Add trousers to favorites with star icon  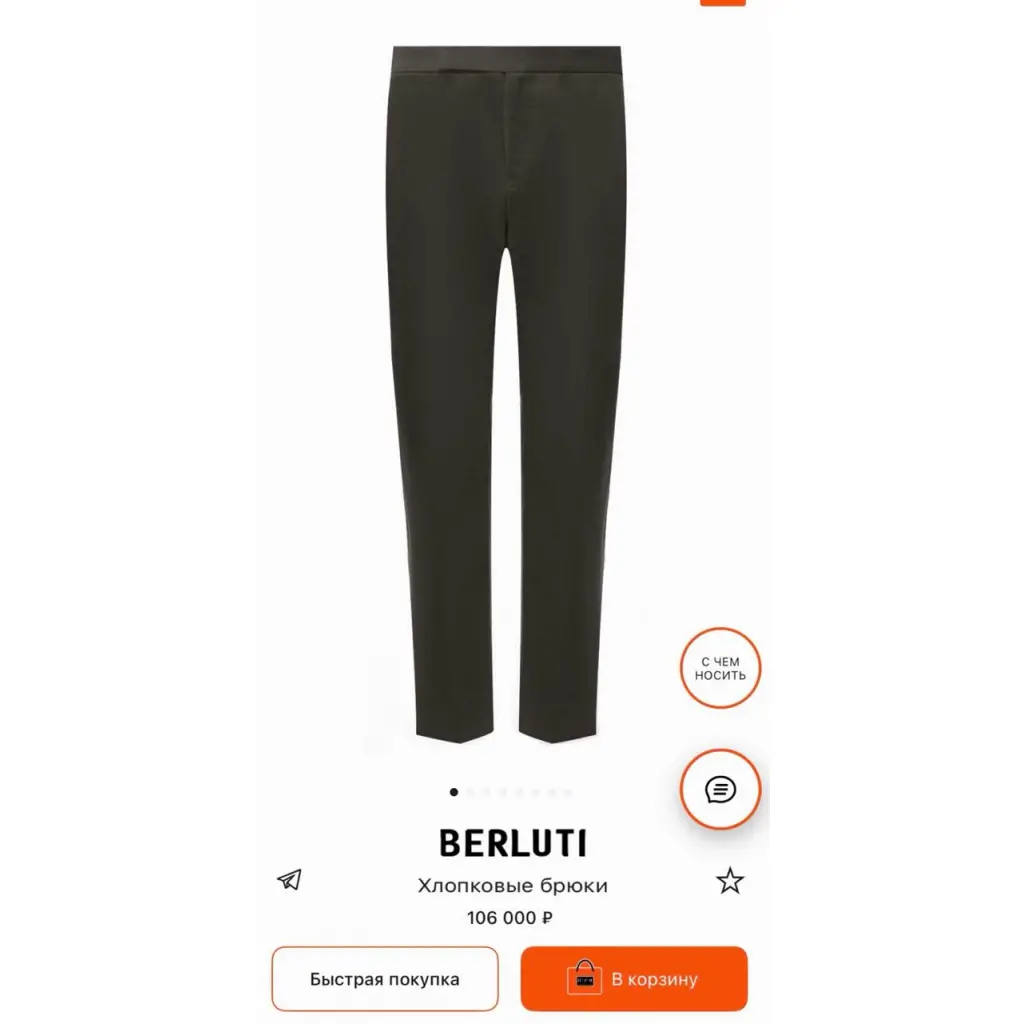[x=729, y=880]
